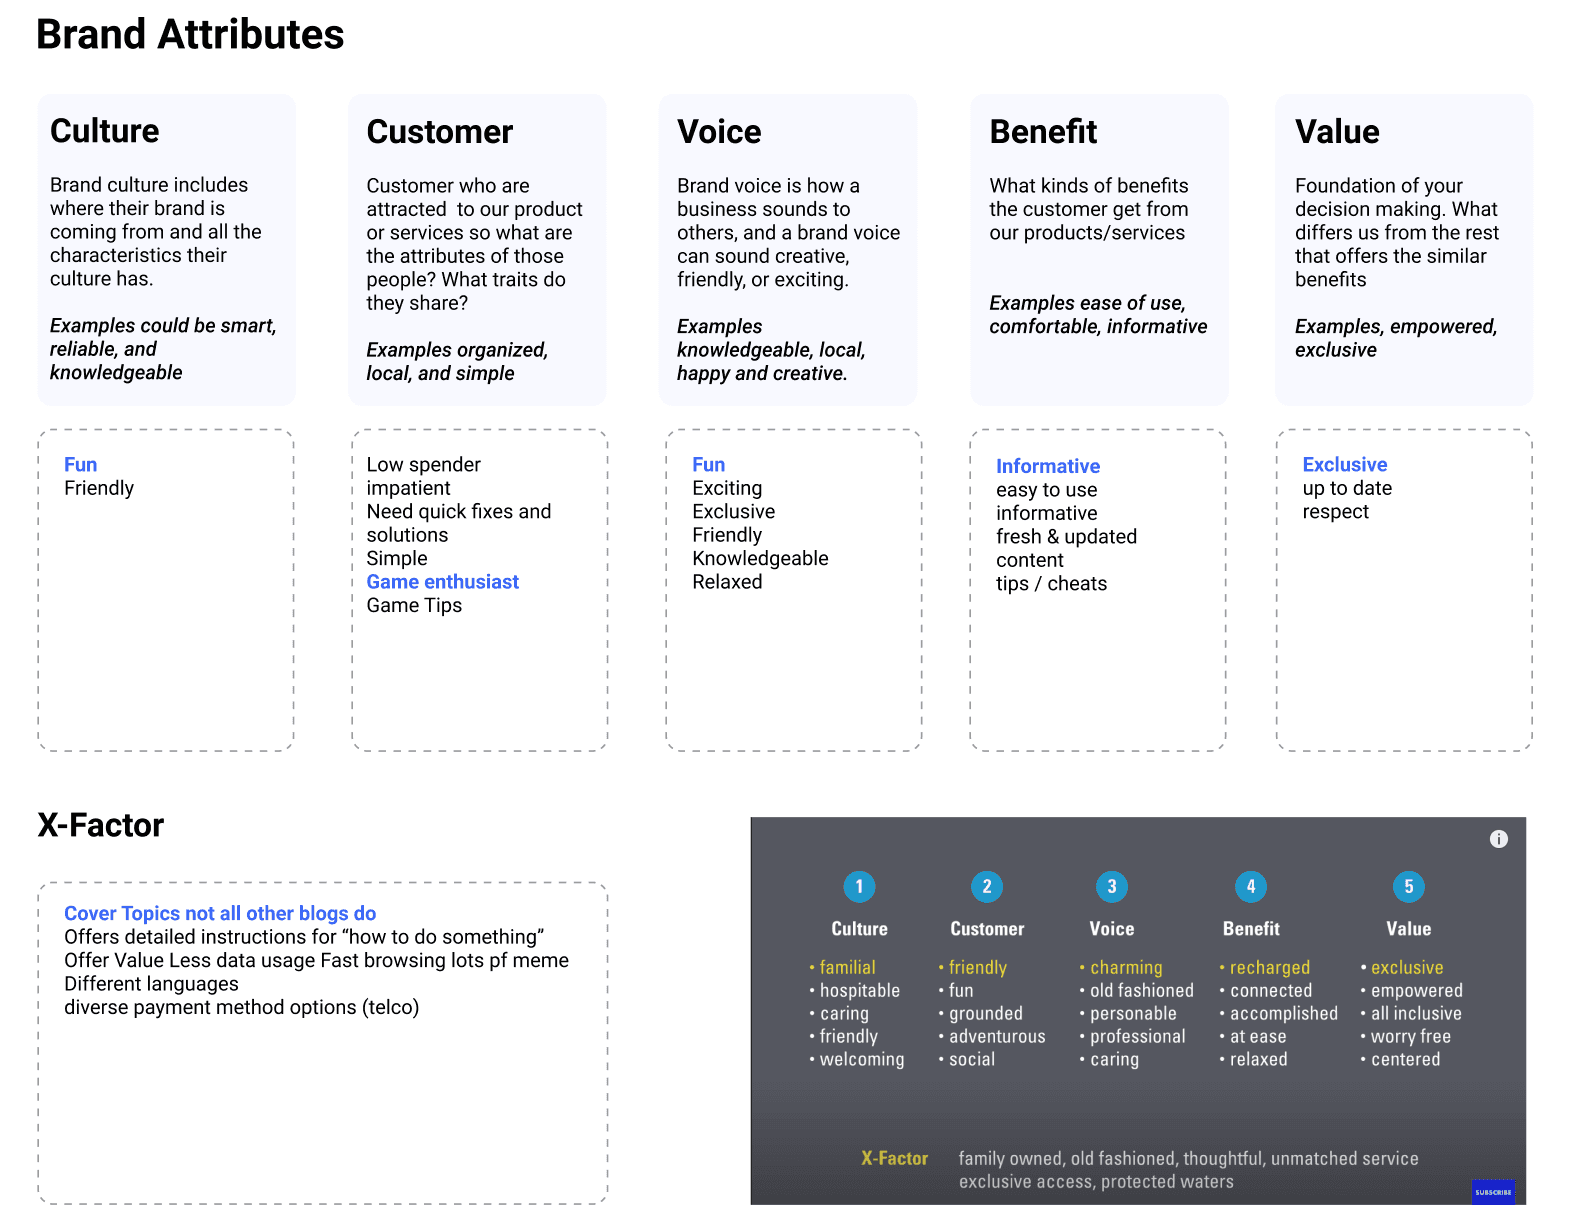Click the blue Subscribe button on the video
Image resolution: width=1574 pixels, height=1228 pixels.
[1493, 1192]
